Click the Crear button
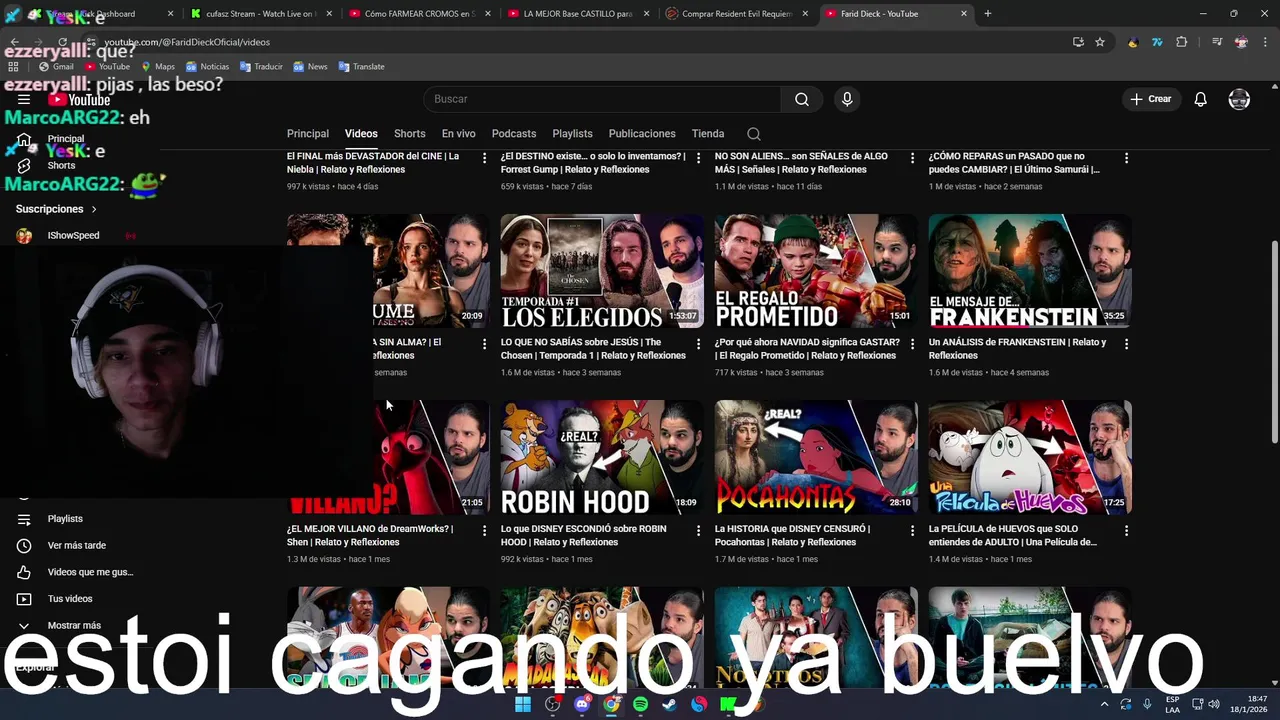This screenshot has width=1280, height=720. click(x=1151, y=99)
